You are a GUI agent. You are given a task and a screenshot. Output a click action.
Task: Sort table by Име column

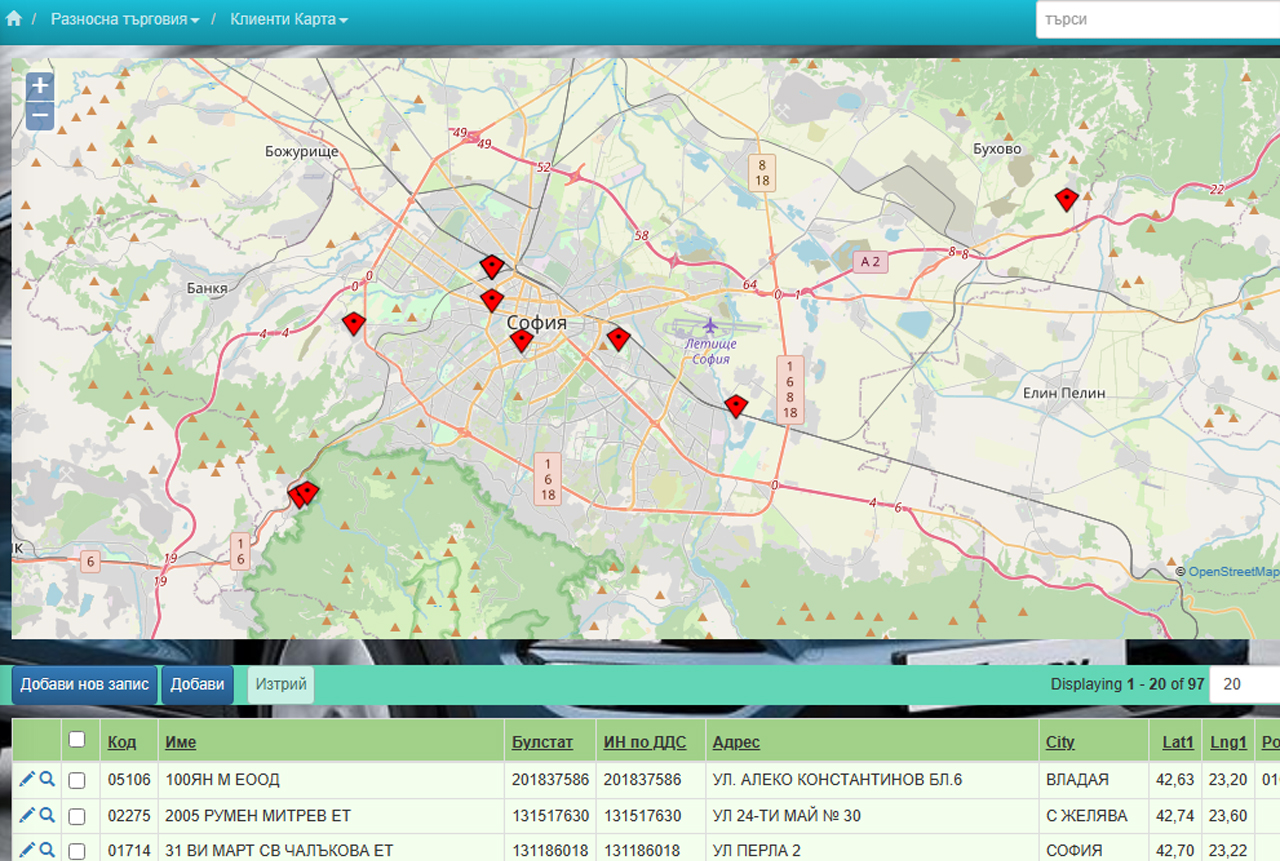[x=181, y=742]
